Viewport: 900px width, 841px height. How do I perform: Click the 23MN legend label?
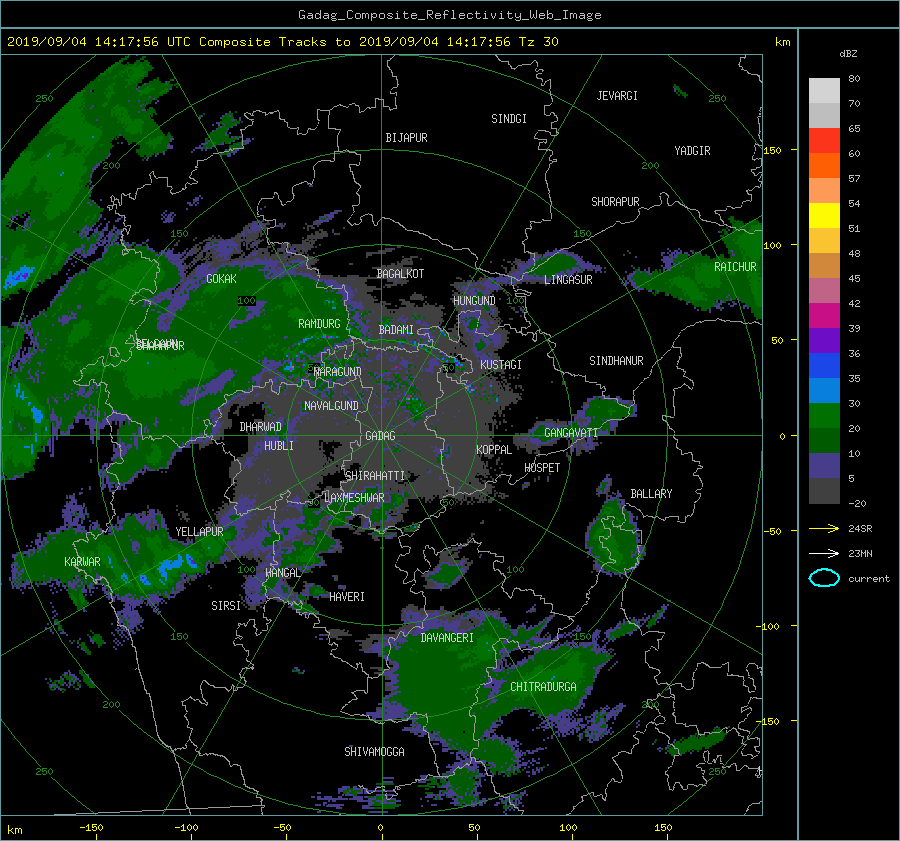click(860, 554)
